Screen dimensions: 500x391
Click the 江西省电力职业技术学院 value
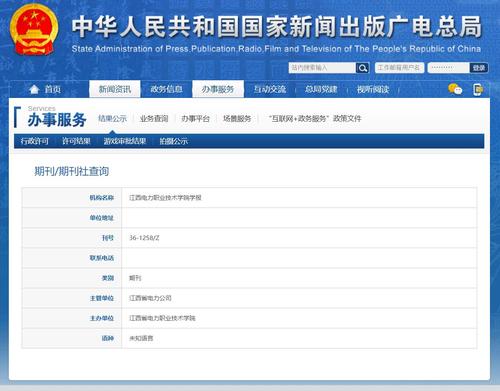(162, 318)
